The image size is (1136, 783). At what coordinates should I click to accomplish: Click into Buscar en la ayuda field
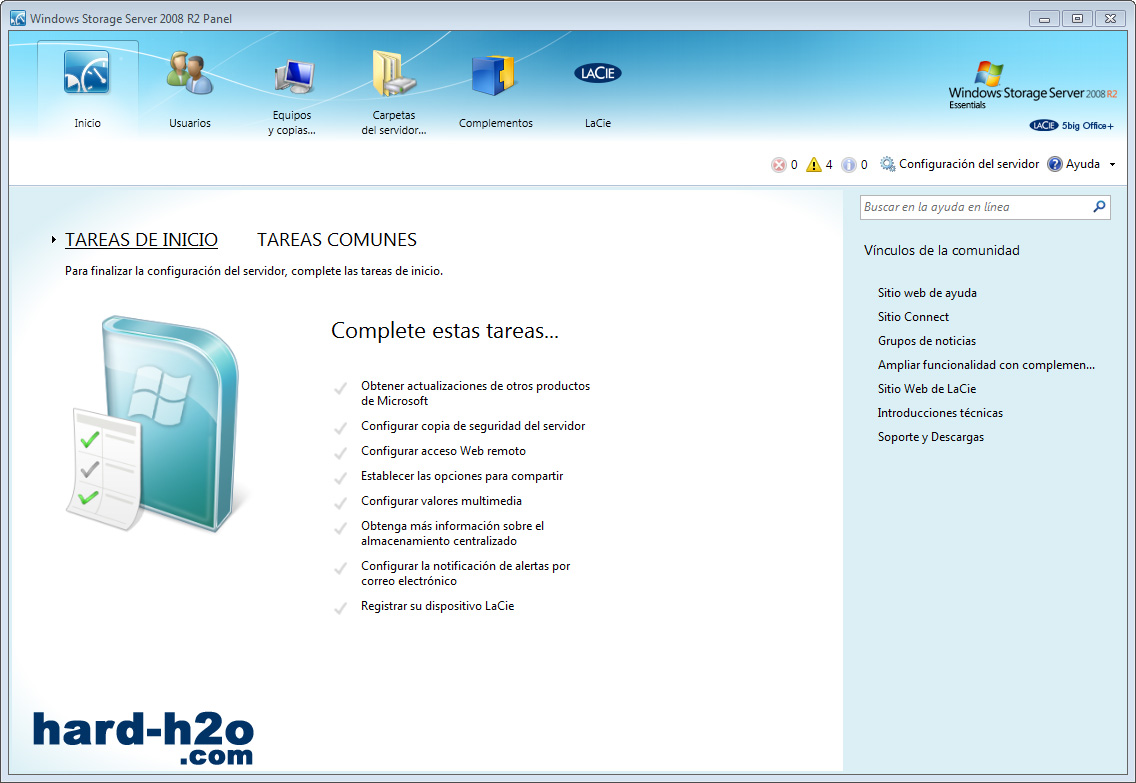[x=976, y=207]
